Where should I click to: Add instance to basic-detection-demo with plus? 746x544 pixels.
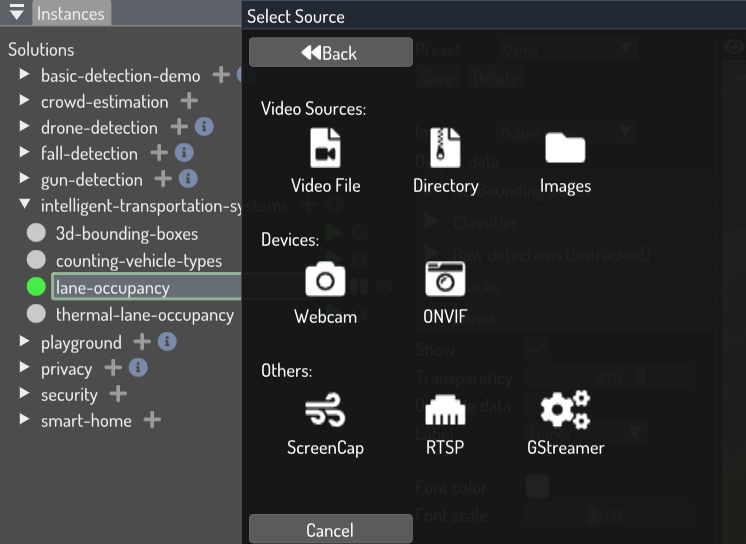click(221, 75)
